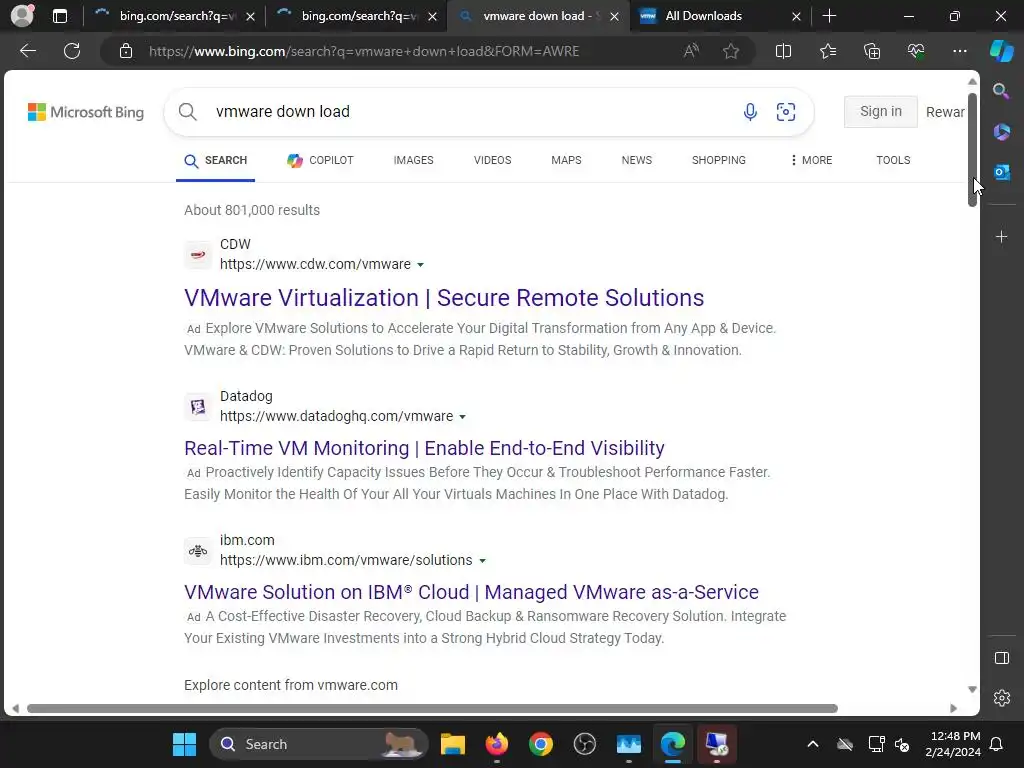Screen dimensions: 1024x768
Task: Click Sign in button on Bing
Action: pos(880,112)
